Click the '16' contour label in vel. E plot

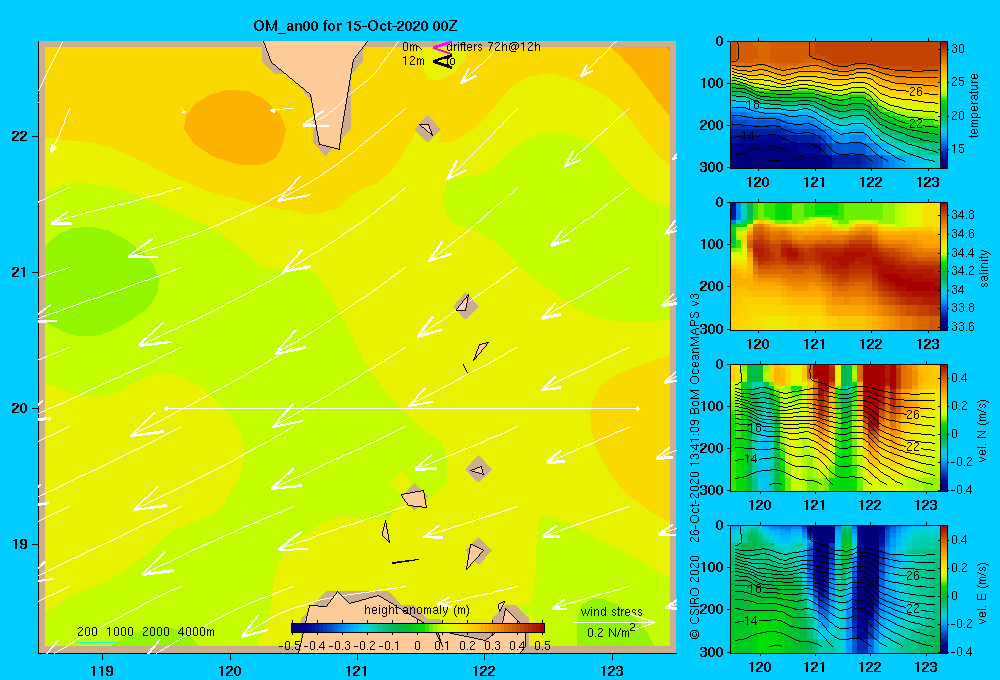pos(755,589)
